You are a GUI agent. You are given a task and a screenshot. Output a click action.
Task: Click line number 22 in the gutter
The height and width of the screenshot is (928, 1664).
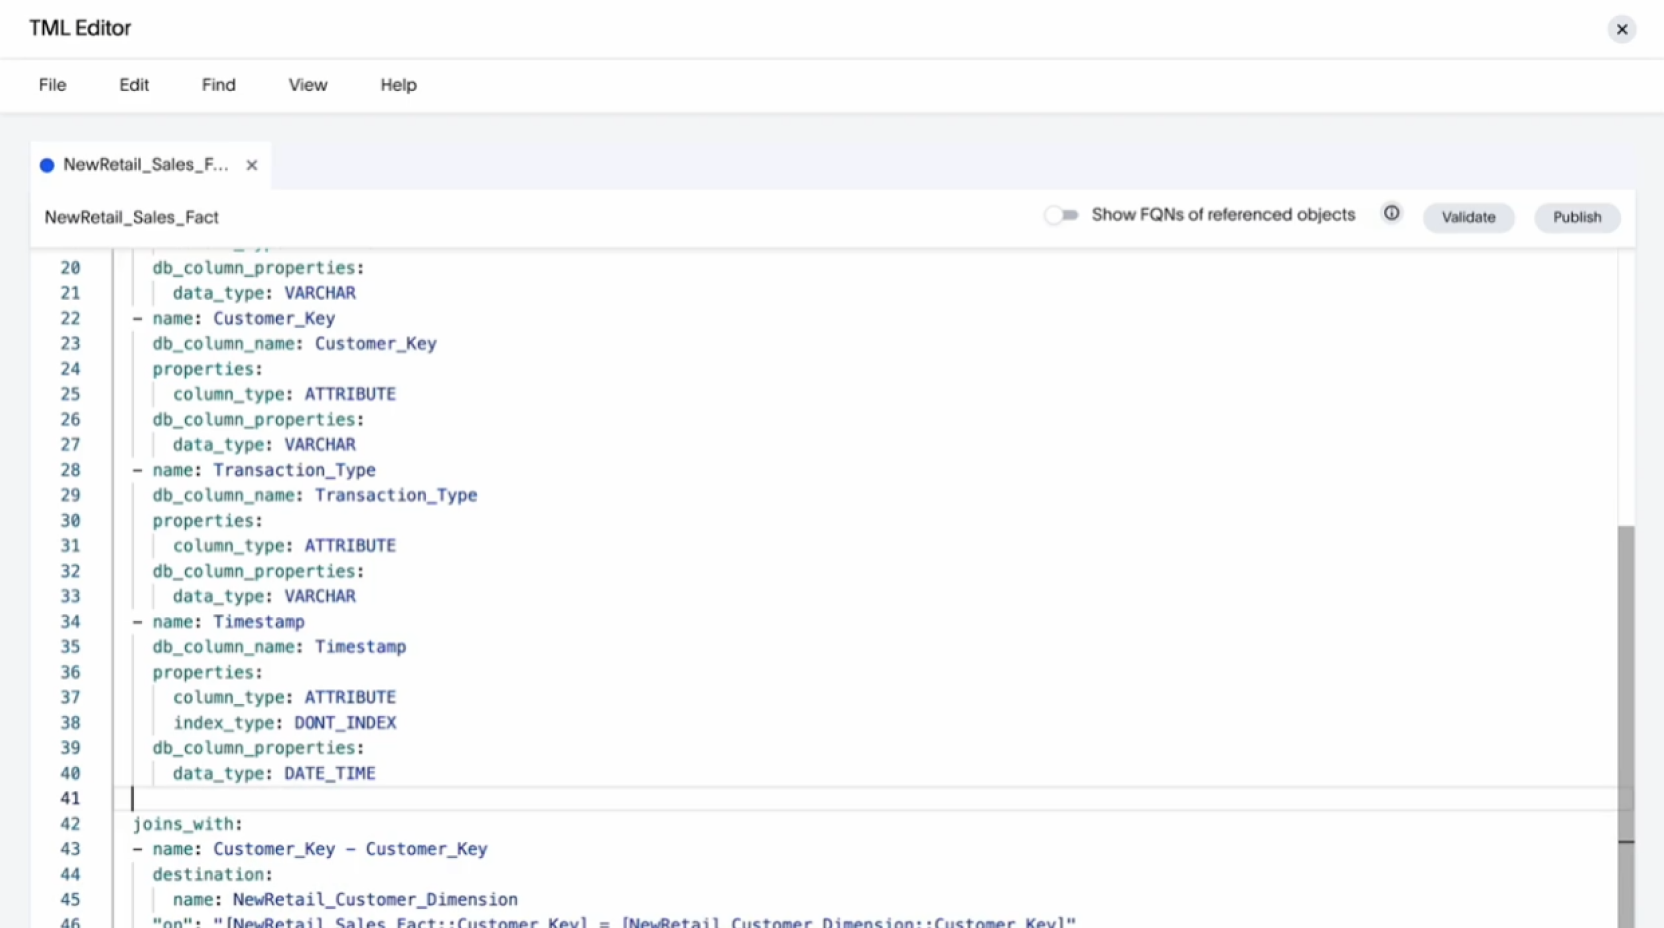point(71,318)
